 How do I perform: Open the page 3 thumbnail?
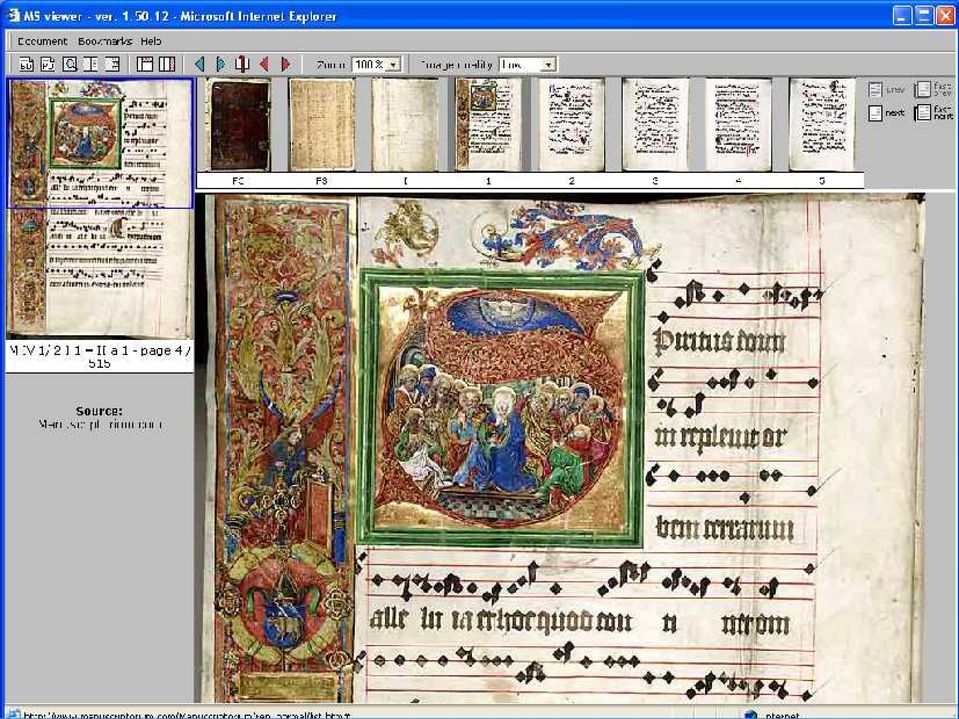pos(655,125)
